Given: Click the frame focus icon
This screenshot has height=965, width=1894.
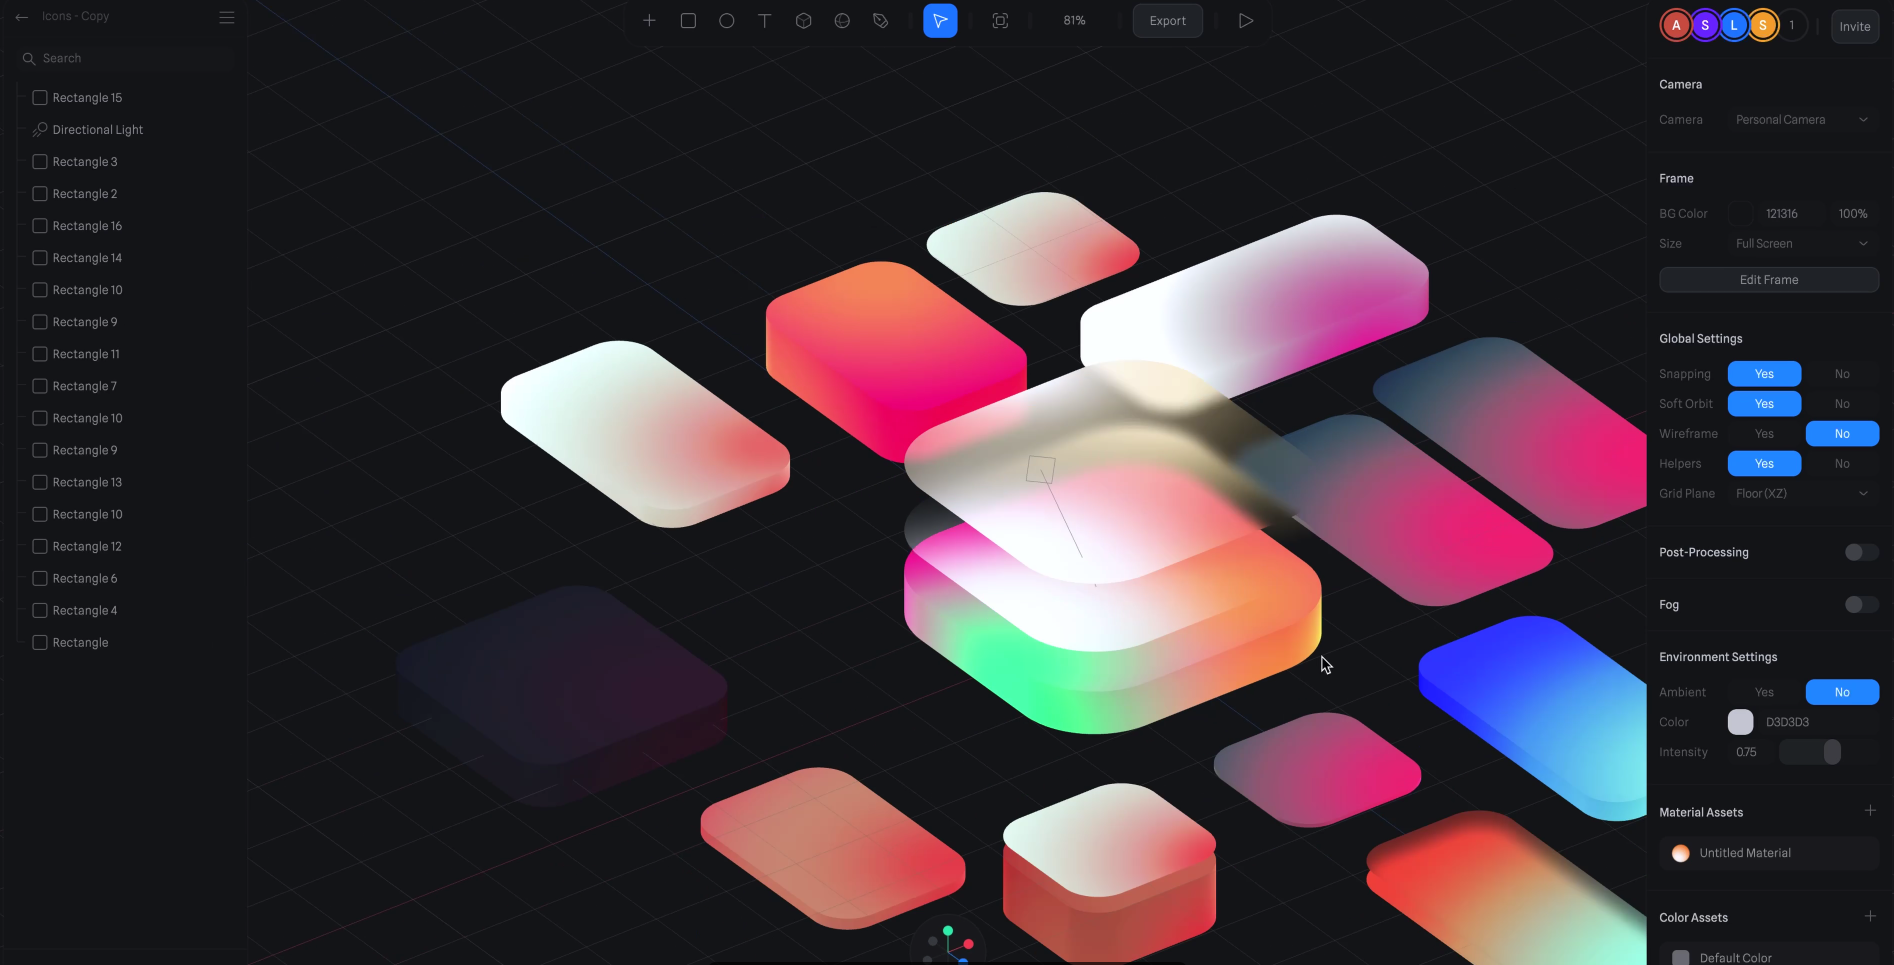Looking at the screenshot, I should click(1000, 21).
